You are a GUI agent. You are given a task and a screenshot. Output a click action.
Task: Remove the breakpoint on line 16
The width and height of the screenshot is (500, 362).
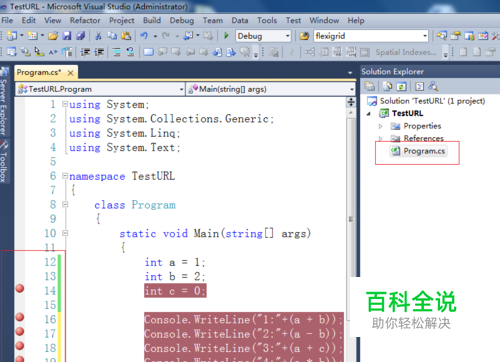coord(20,317)
